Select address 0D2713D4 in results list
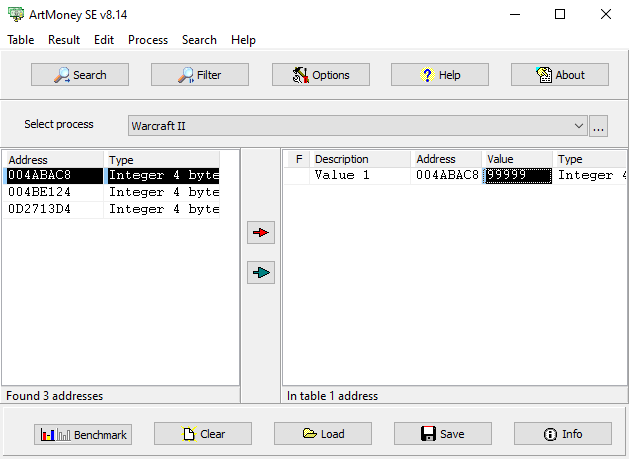The image size is (629, 459). click(x=53, y=209)
